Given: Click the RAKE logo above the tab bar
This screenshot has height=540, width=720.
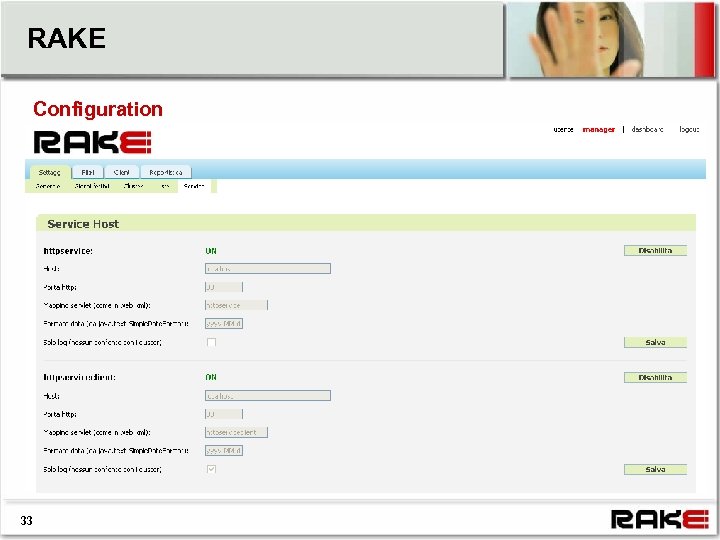Looking at the screenshot, I should (x=92, y=142).
